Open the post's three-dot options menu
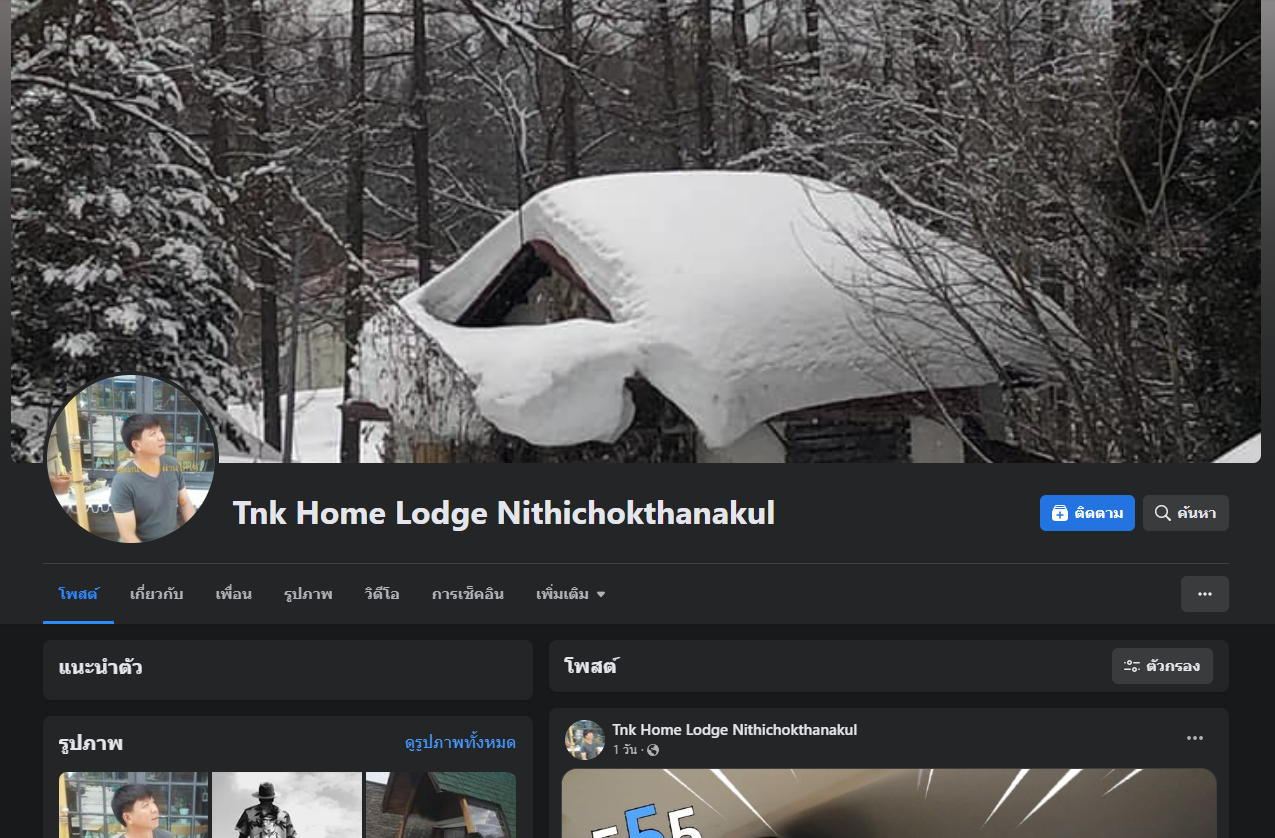1275x838 pixels. tap(1195, 739)
